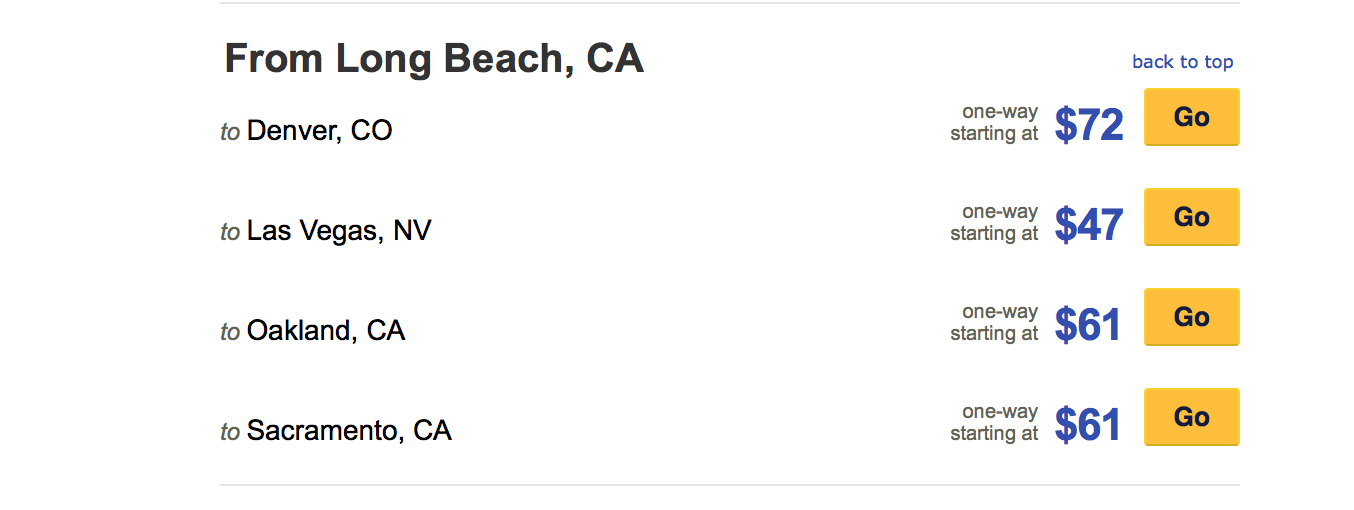Image resolution: width=1354 pixels, height=510 pixels.
Task: Click the Las Vegas, NV destination
Action: coord(339,231)
